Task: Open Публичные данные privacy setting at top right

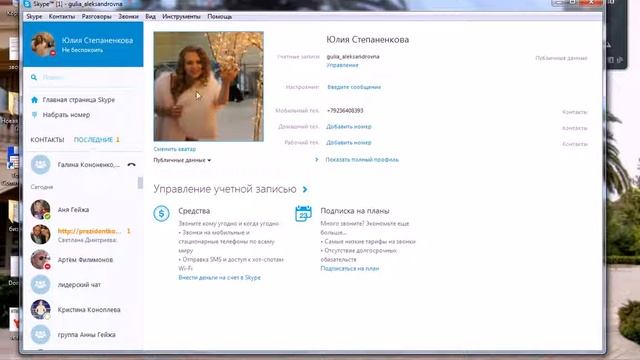Action: click(x=561, y=58)
